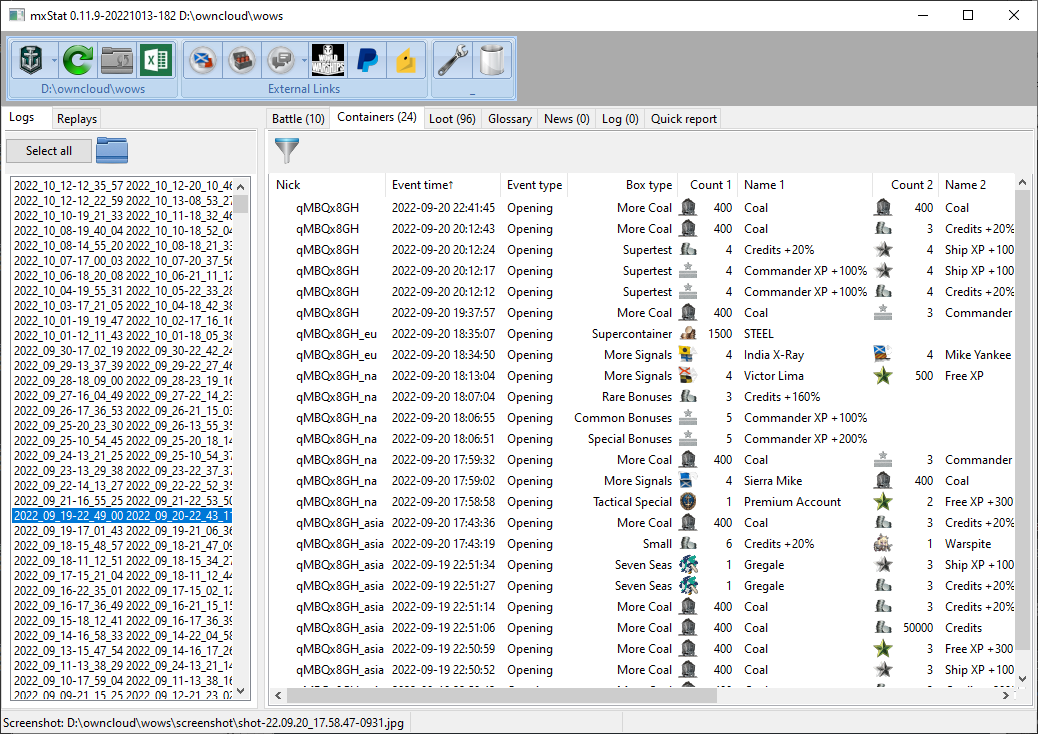The height and width of the screenshot is (734, 1038).
Task: Click the green refresh arrow icon
Action: [78, 60]
